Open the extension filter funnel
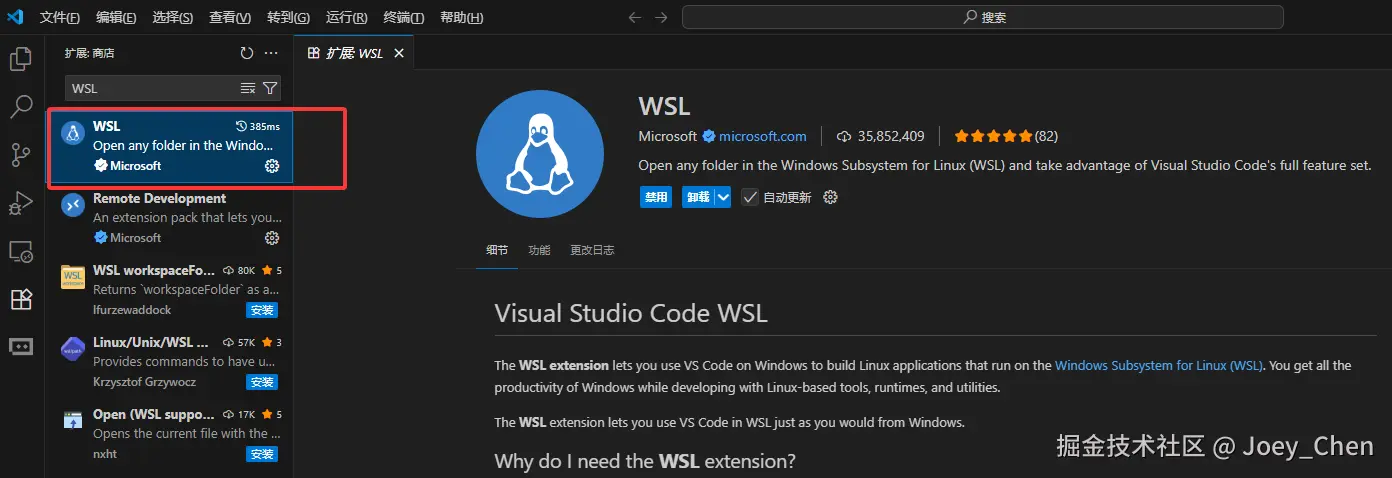Image resolution: width=1392 pixels, height=478 pixels. (x=269, y=88)
